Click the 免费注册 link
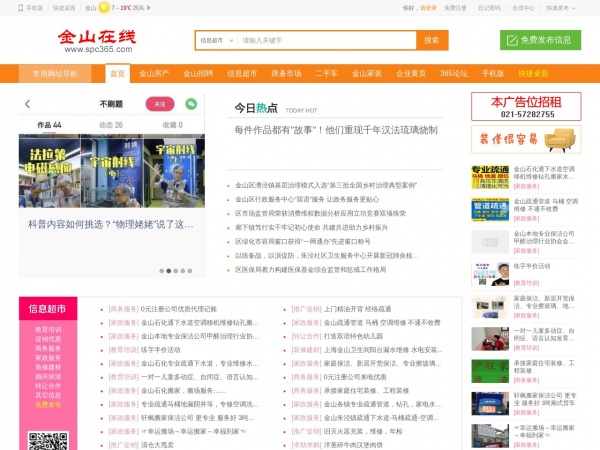The width and height of the screenshot is (600, 450). (x=455, y=7)
